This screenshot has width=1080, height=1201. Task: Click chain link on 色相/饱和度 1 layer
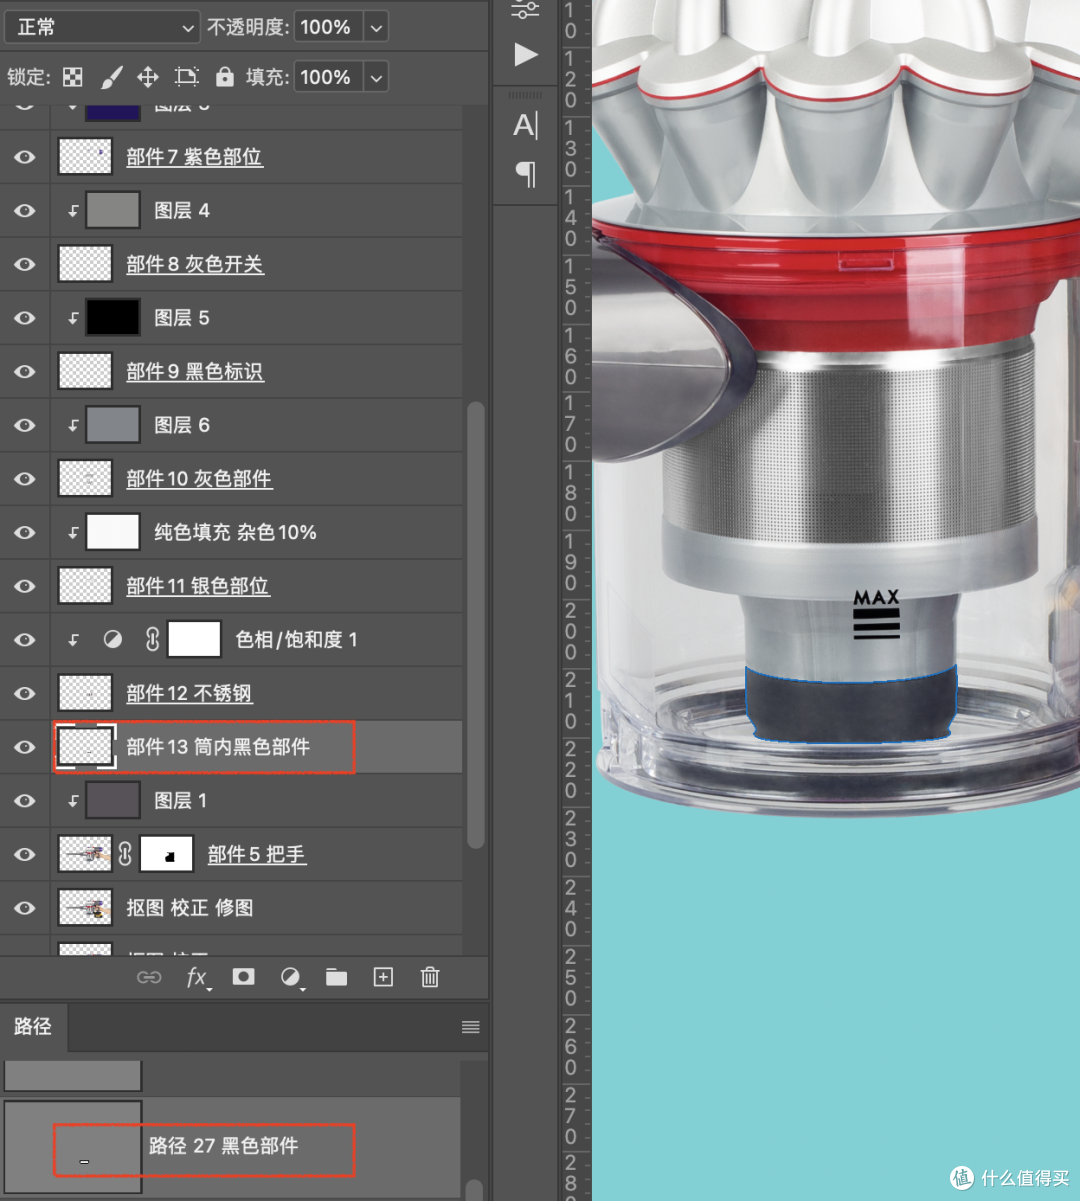[152, 639]
